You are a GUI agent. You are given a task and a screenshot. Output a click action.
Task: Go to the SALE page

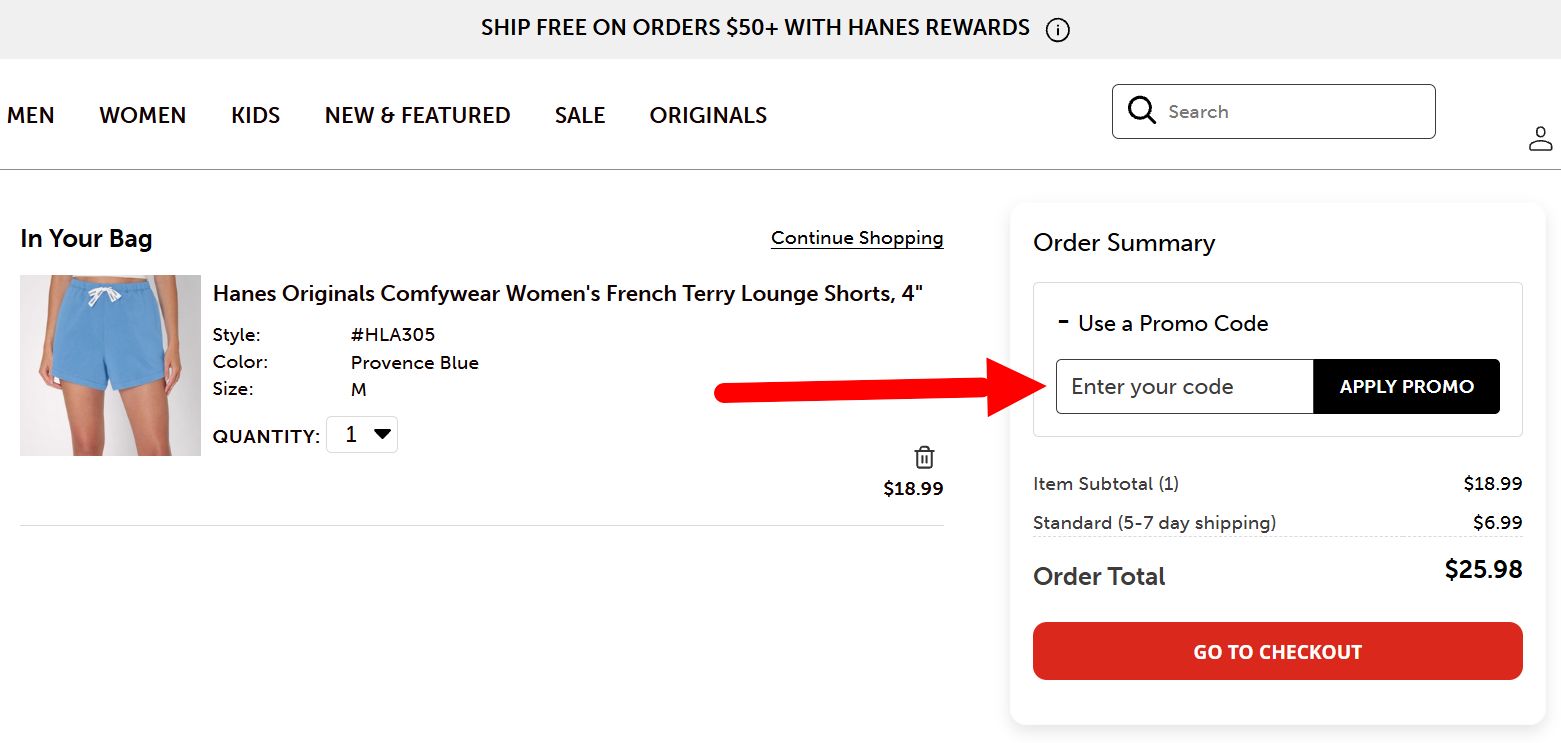pyautogui.click(x=580, y=115)
